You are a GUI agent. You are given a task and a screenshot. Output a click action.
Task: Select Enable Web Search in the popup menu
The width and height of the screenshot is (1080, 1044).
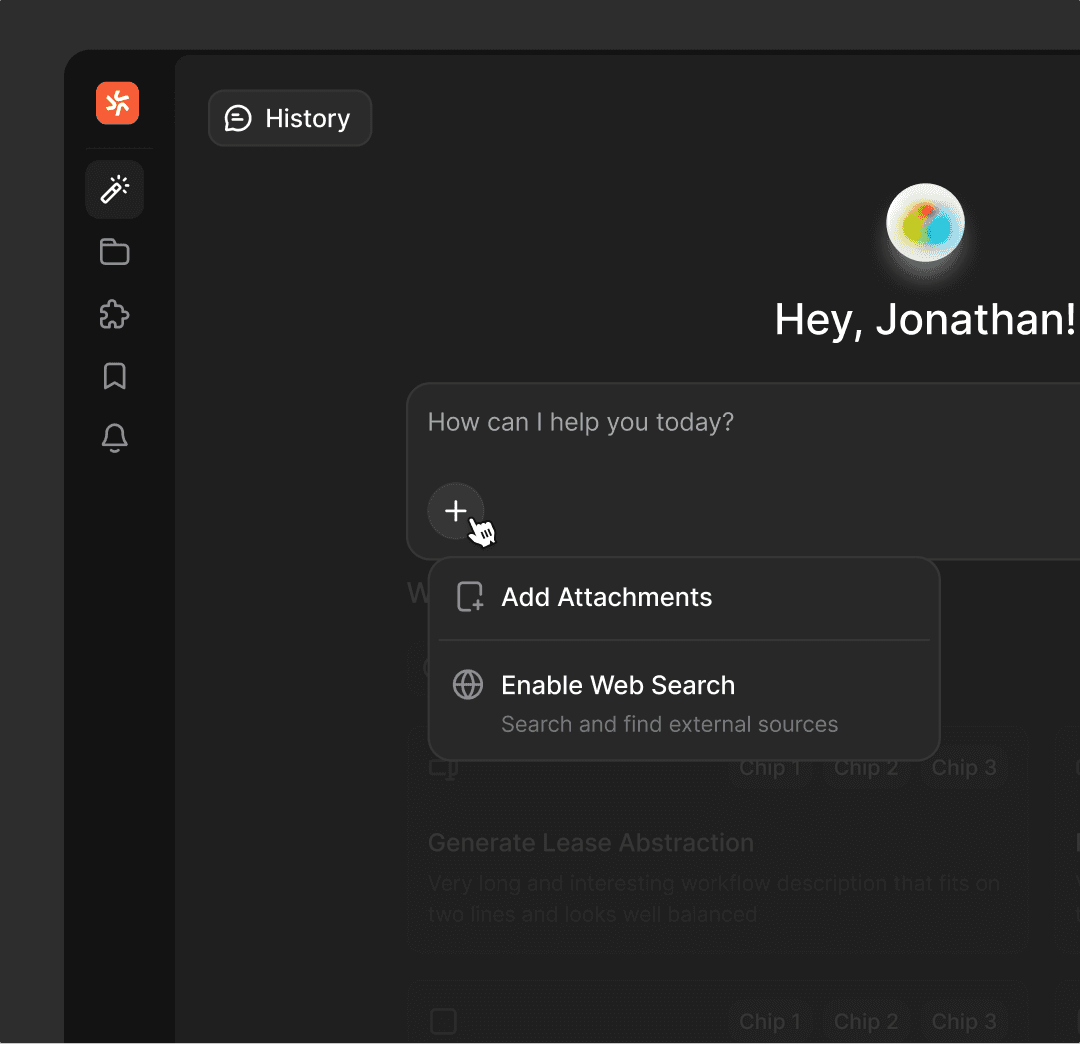click(684, 703)
